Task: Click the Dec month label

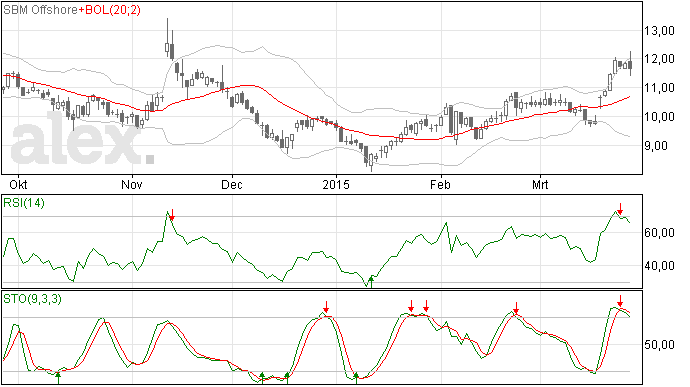Action: point(231,184)
